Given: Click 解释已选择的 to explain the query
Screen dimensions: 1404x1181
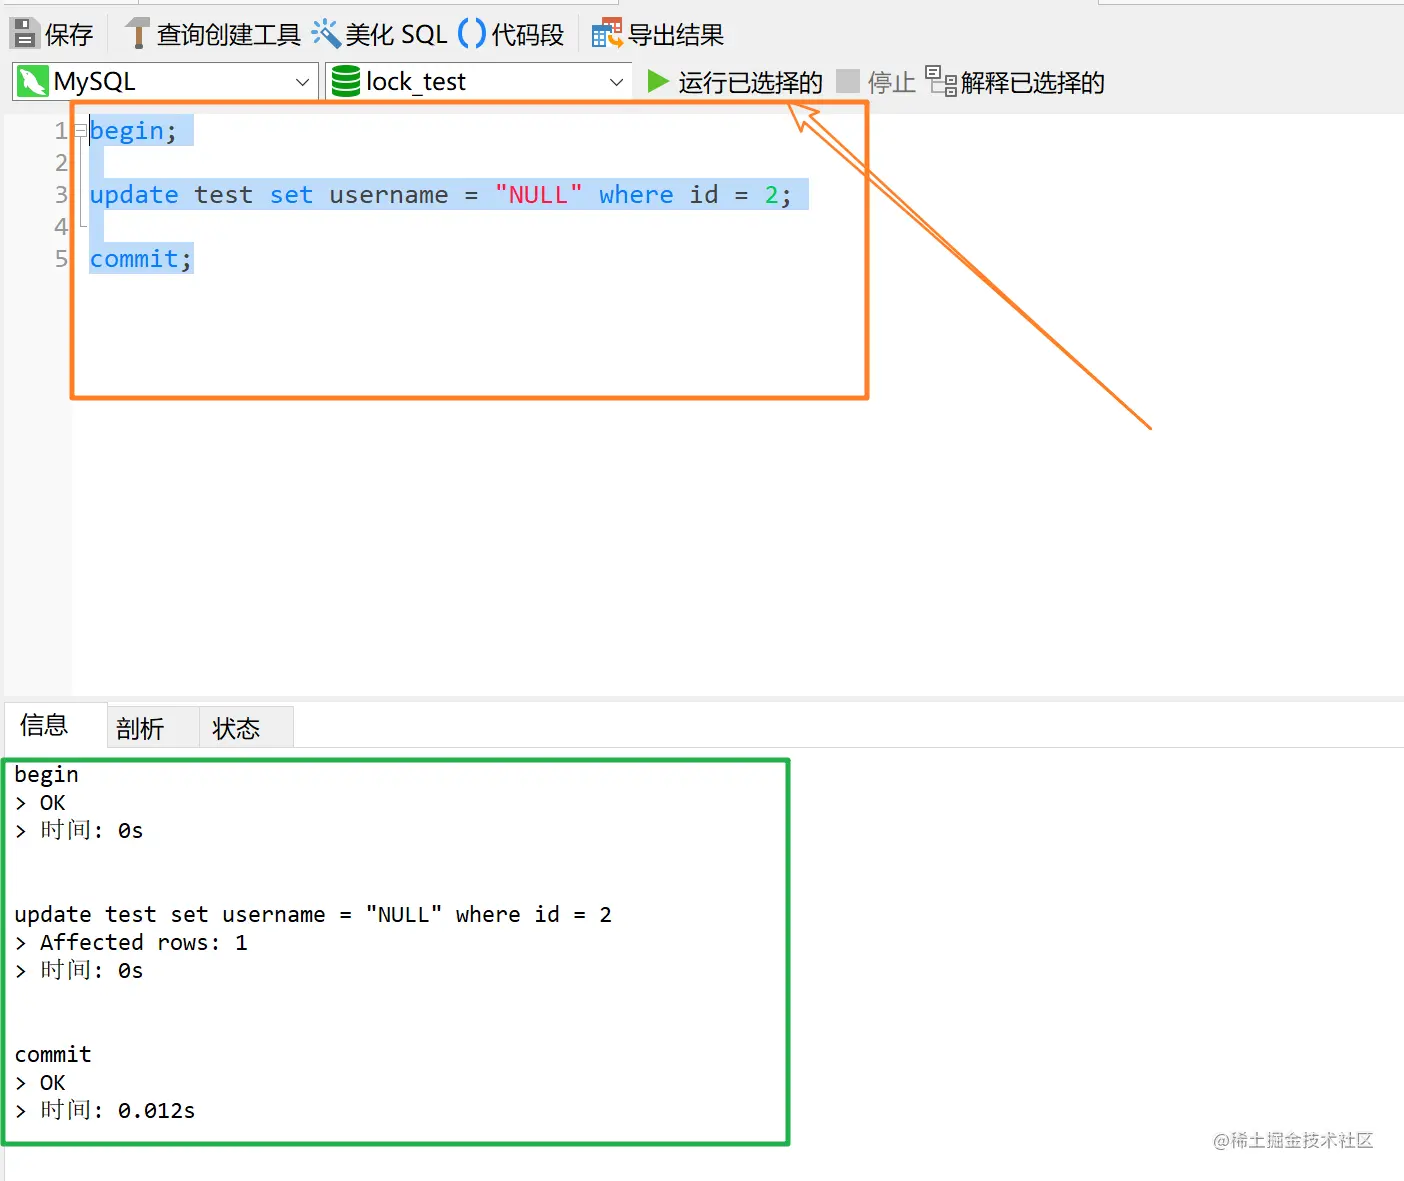Looking at the screenshot, I should point(1033,82).
